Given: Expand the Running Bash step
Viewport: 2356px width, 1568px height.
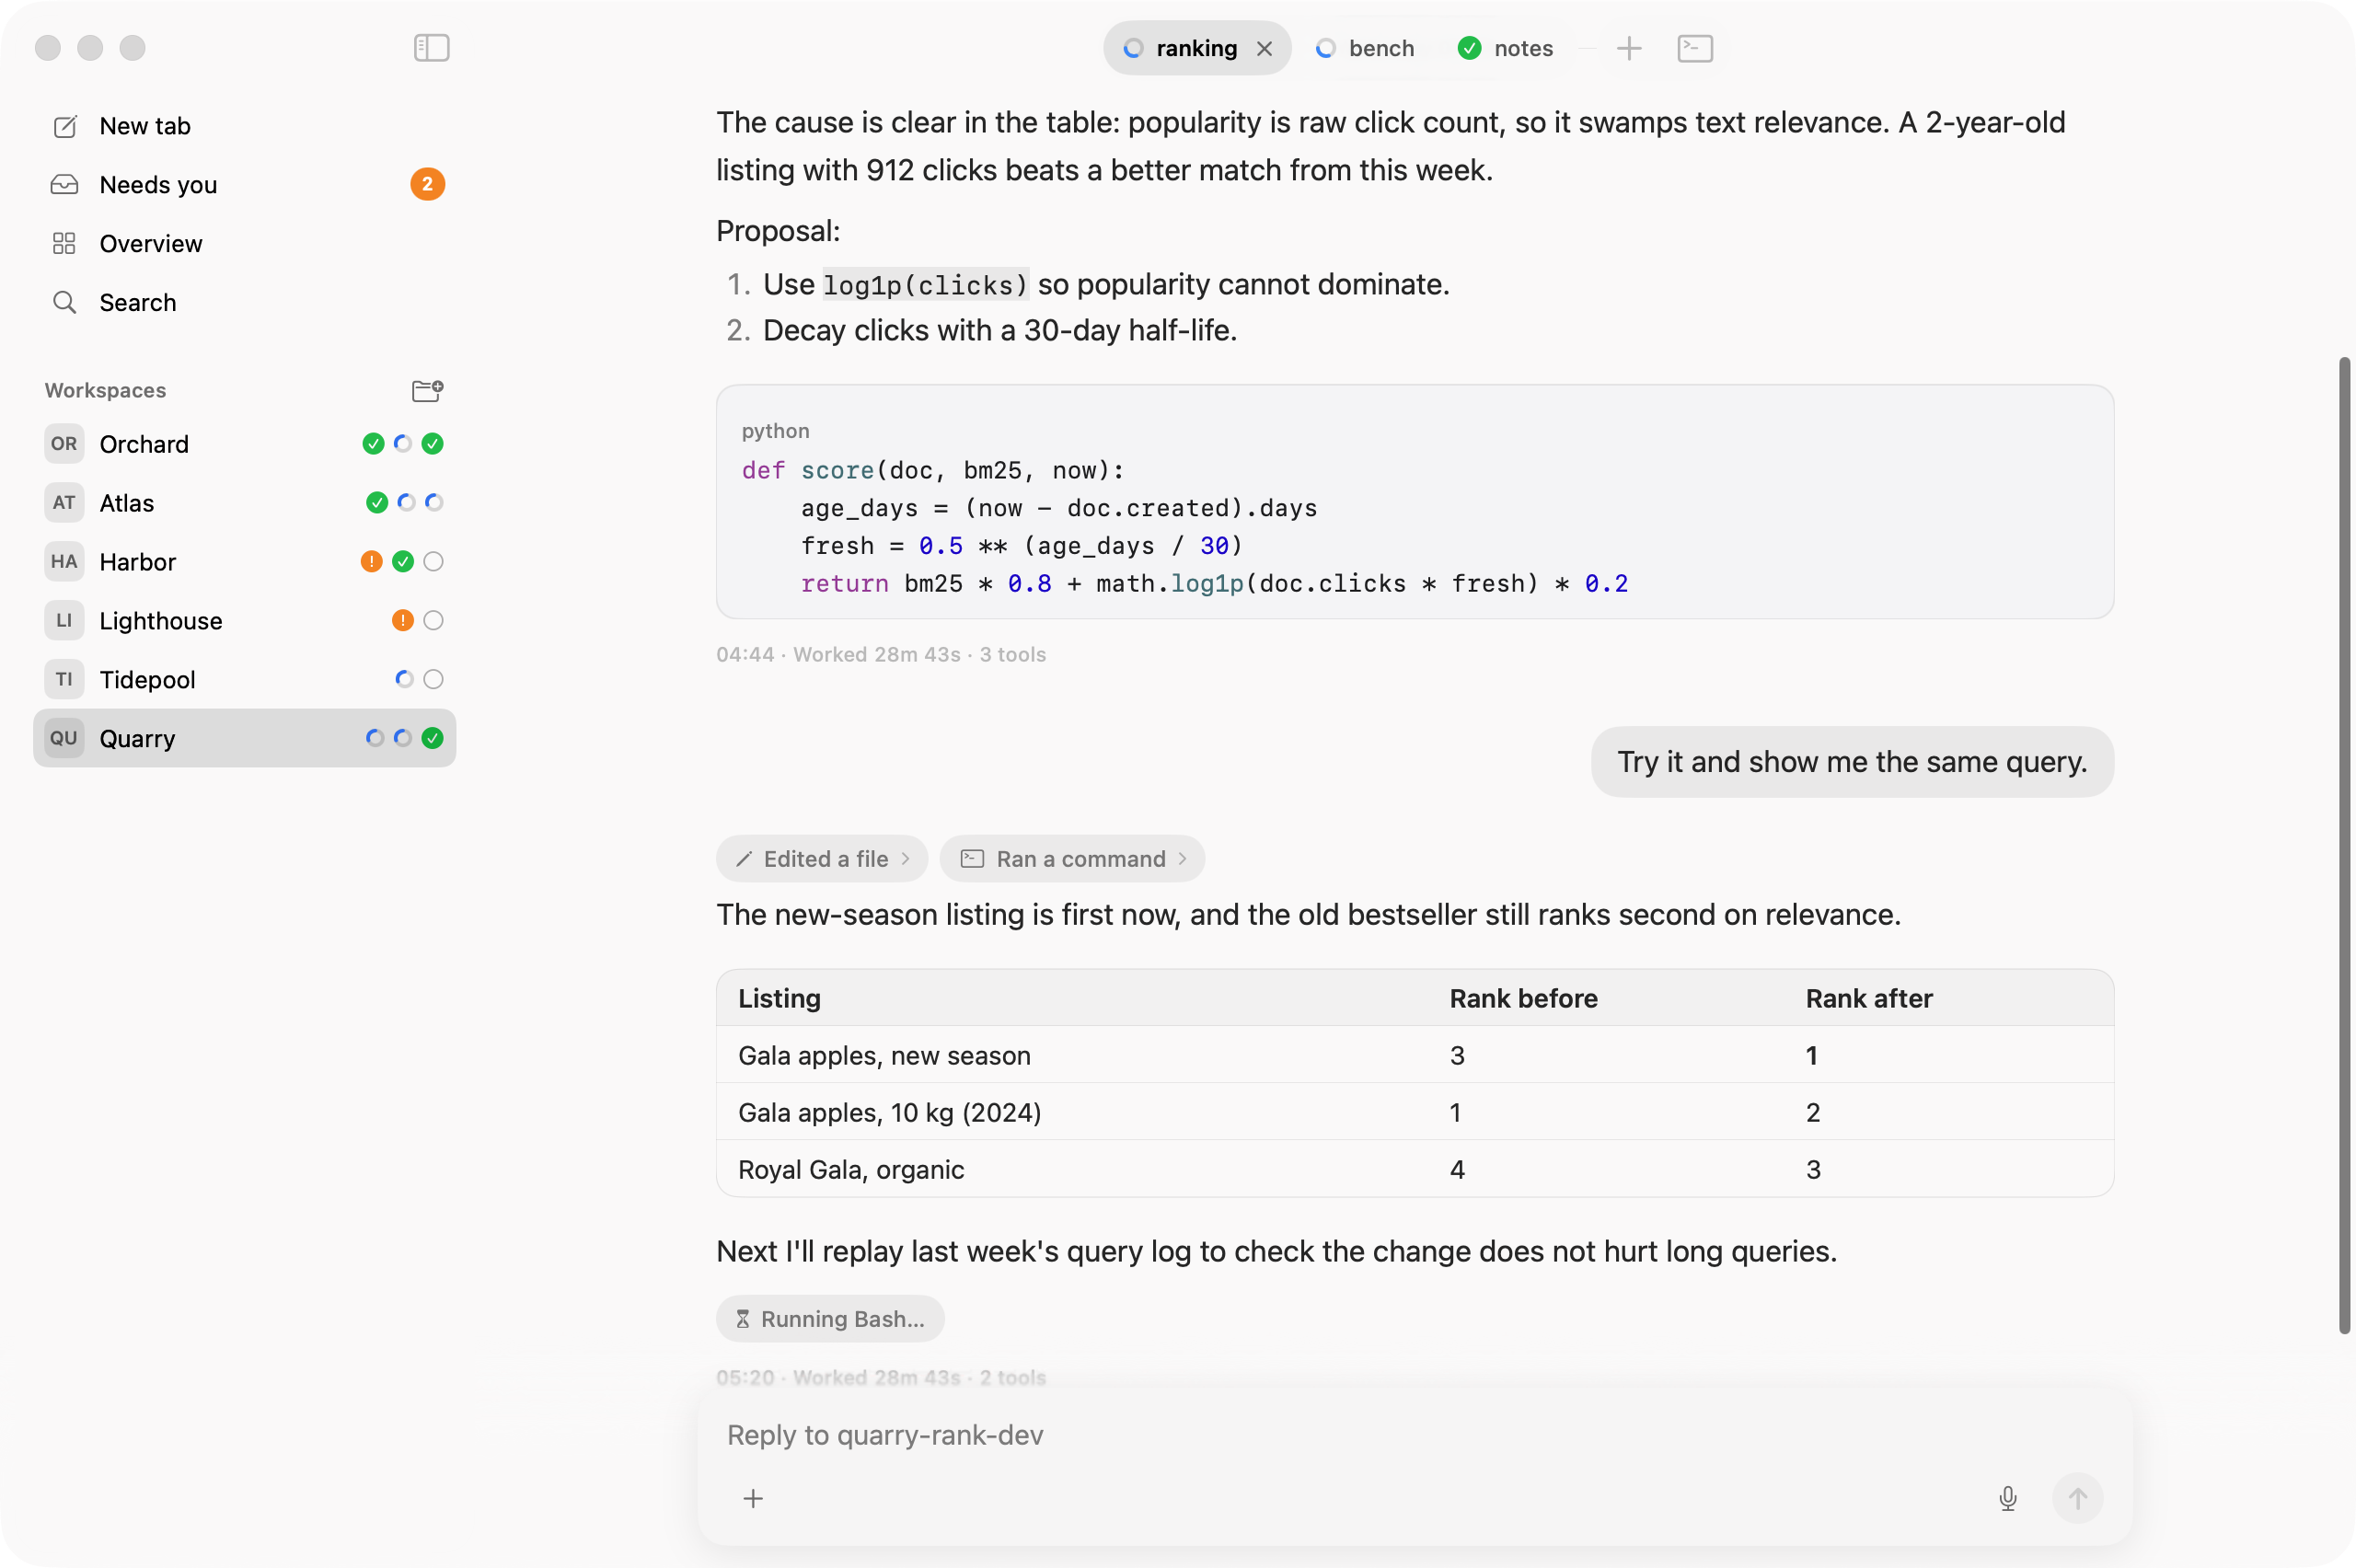Looking at the screenshot, I should tap(830, 1319).
